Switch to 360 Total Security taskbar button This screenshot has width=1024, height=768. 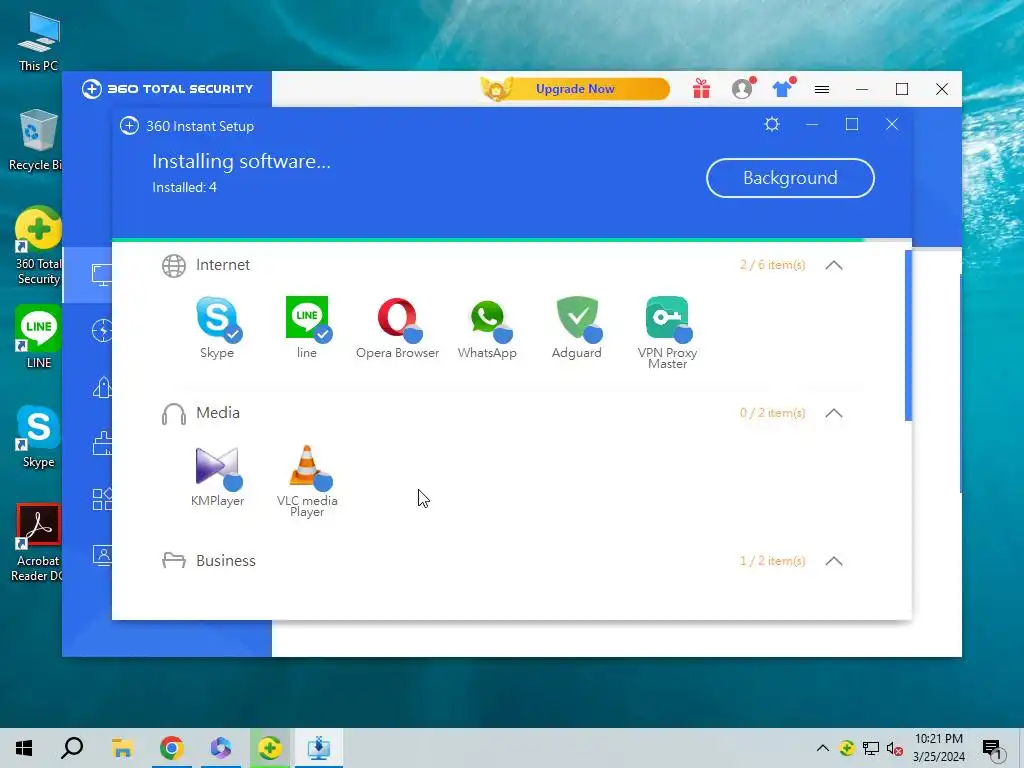[x=270, y=748]
